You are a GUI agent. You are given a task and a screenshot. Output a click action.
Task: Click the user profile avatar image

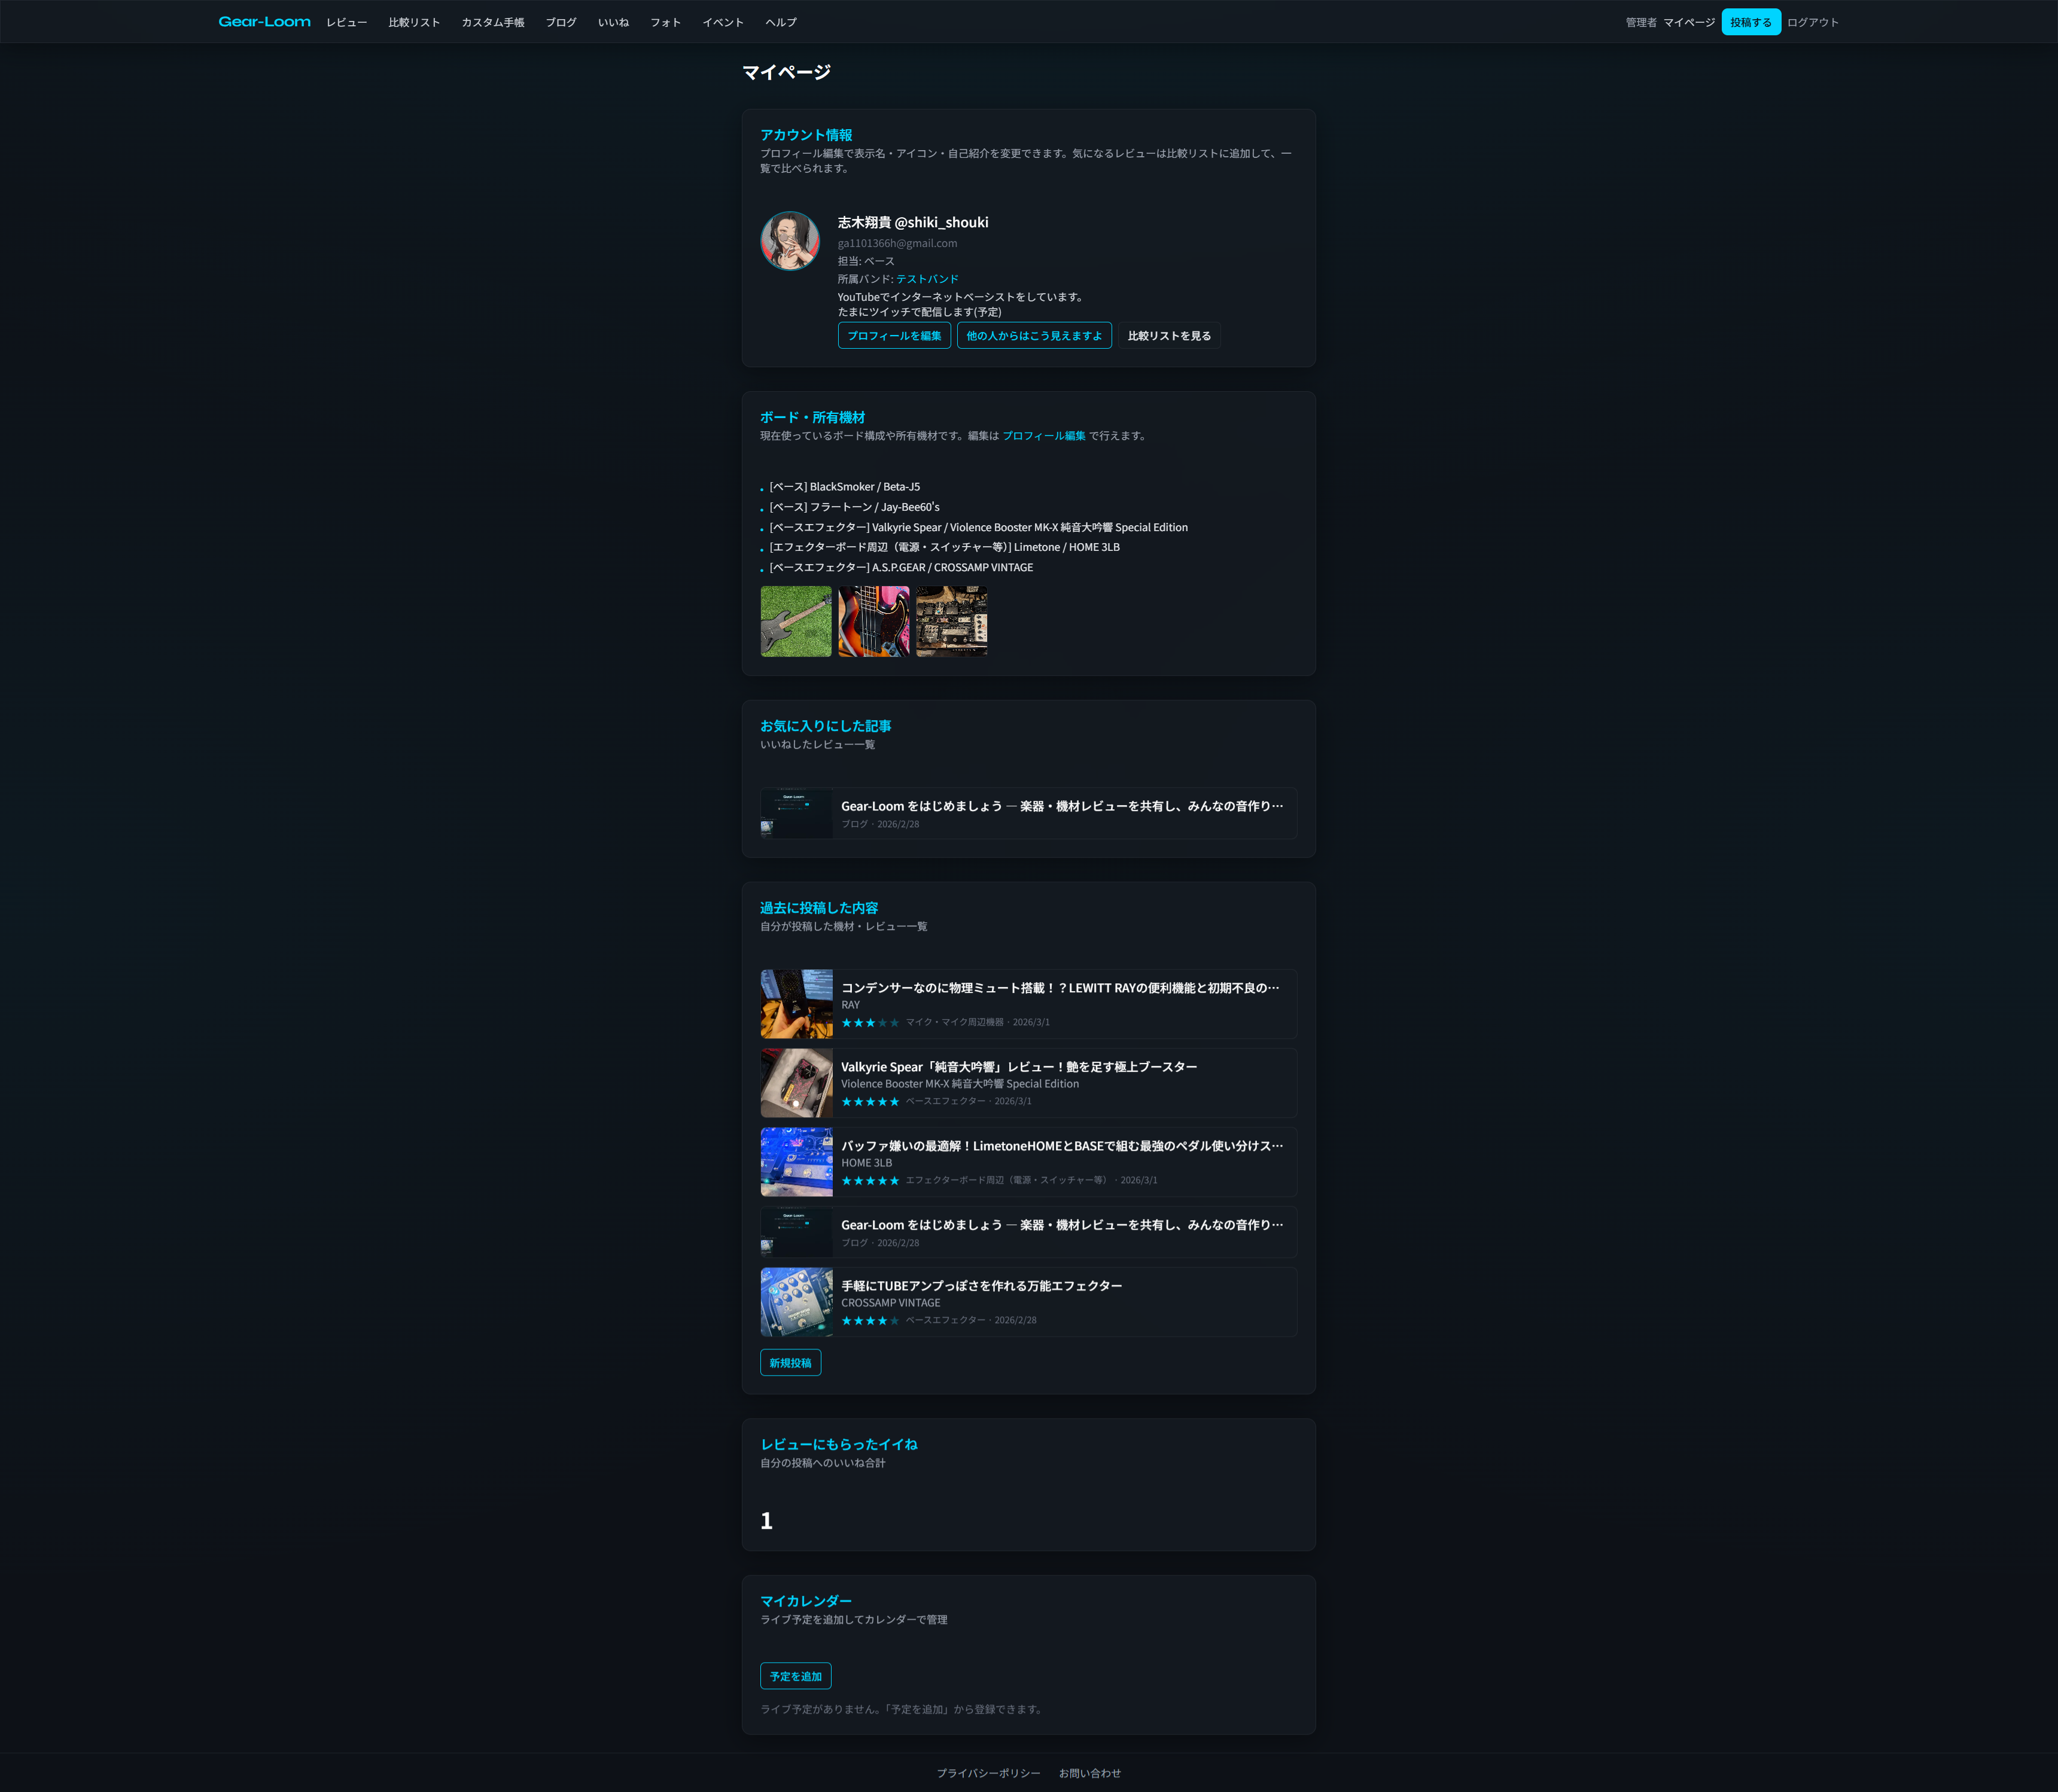(790, 241)
